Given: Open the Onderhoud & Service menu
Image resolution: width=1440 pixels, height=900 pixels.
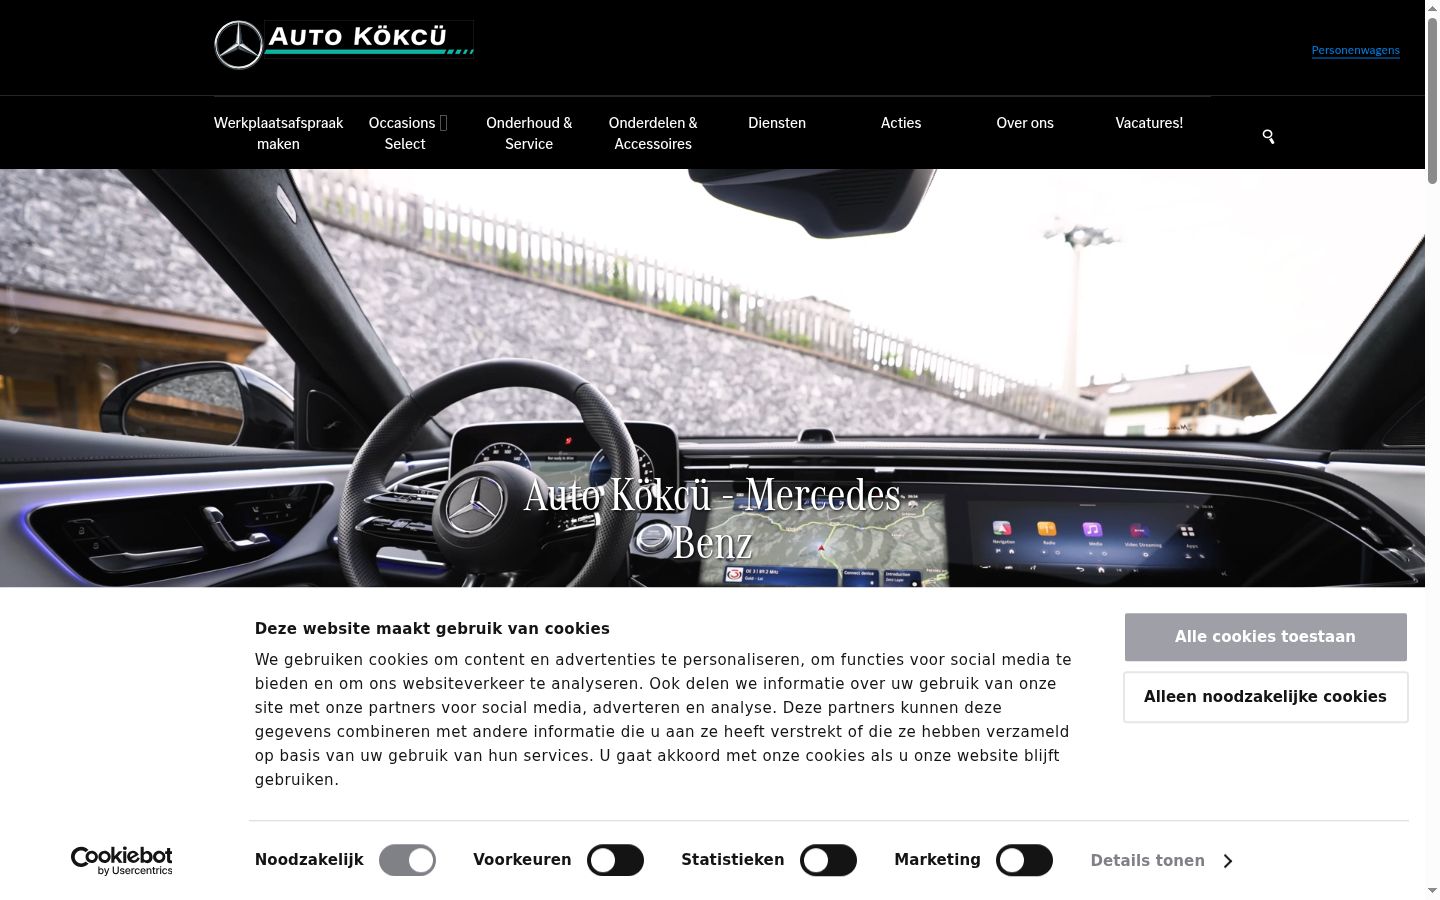Looking at the screenshot, I should [x=529, y=133].
